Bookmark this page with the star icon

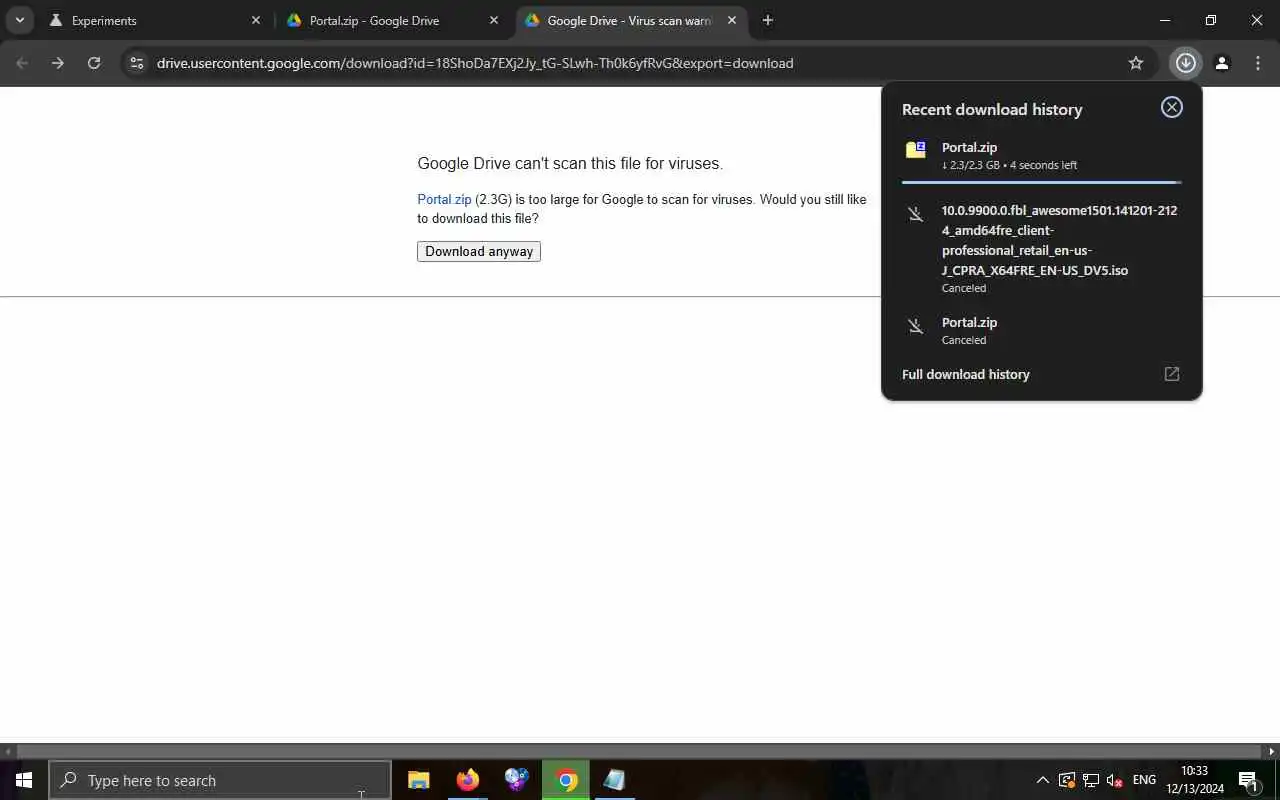click(1136, 63)
